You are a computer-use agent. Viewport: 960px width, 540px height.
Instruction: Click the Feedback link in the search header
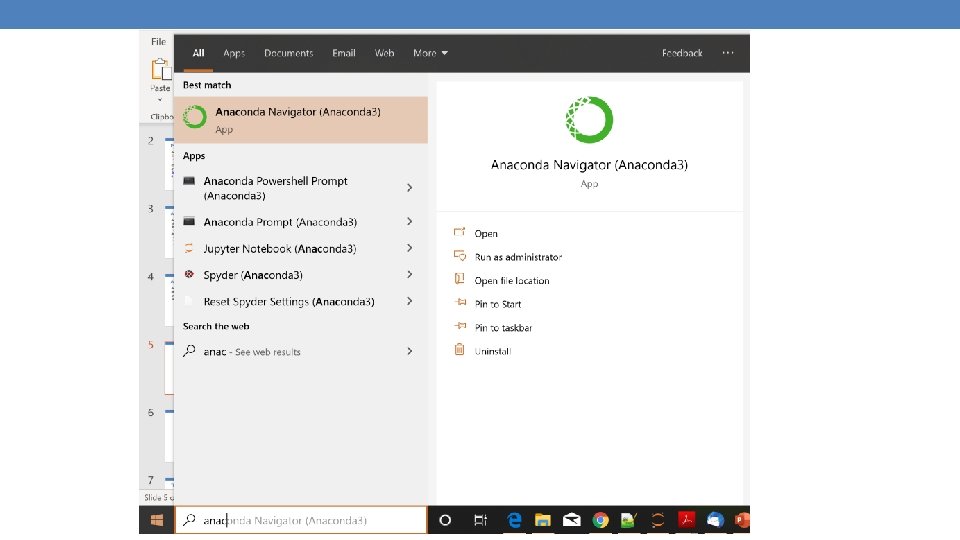tap(682, 53)
